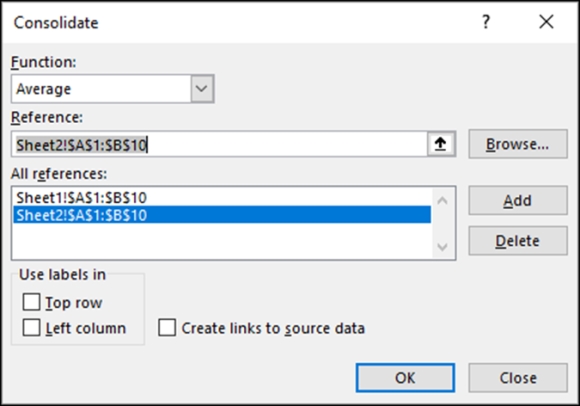Expand the Function dropdown arrow

(x=202, y=89)
